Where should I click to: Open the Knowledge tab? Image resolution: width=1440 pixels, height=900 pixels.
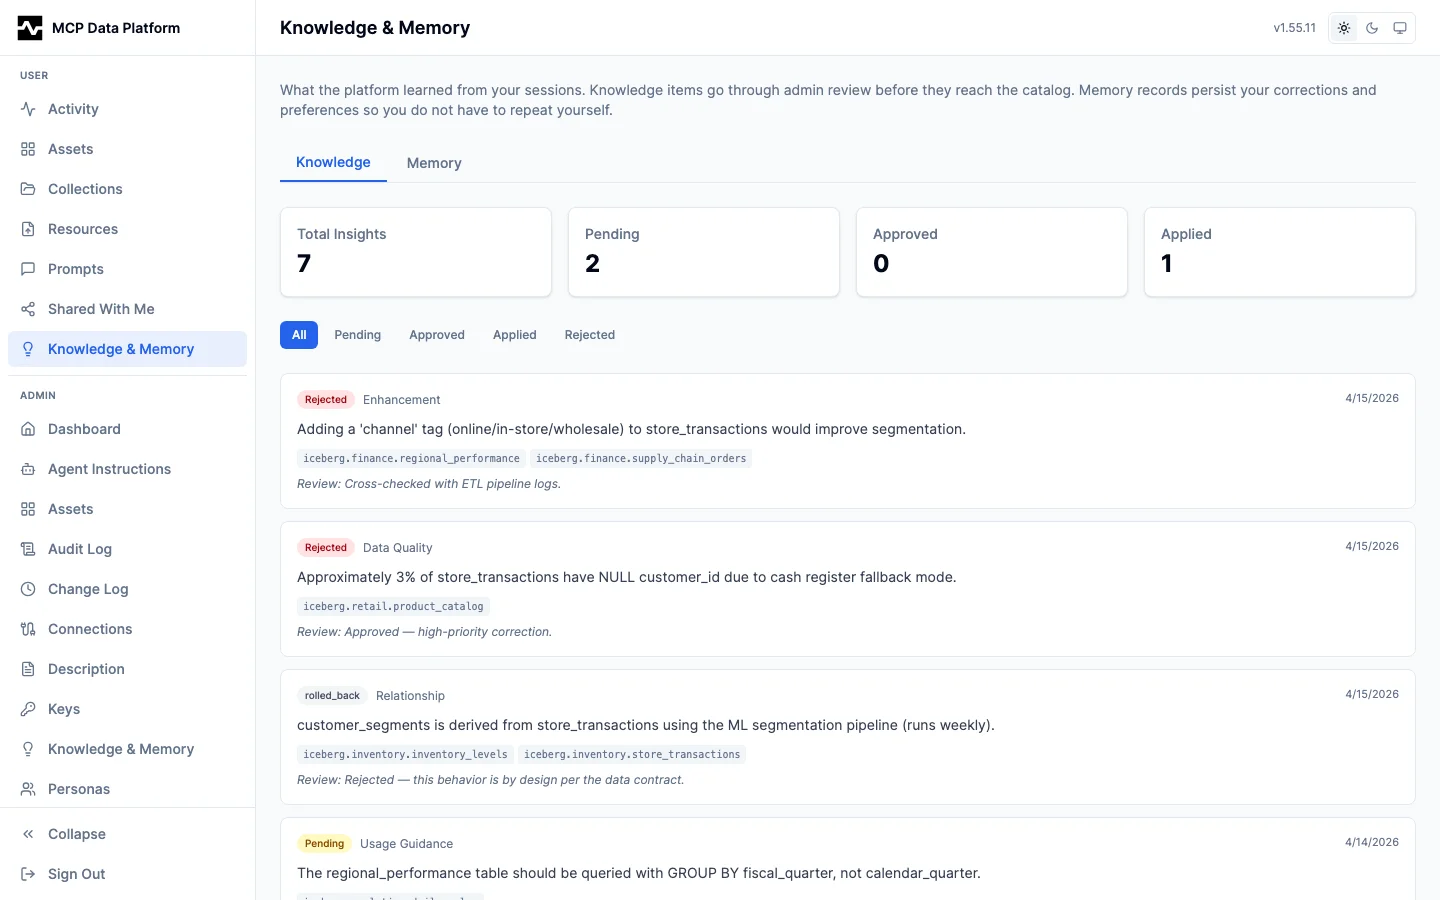click(x=333, y=162)
